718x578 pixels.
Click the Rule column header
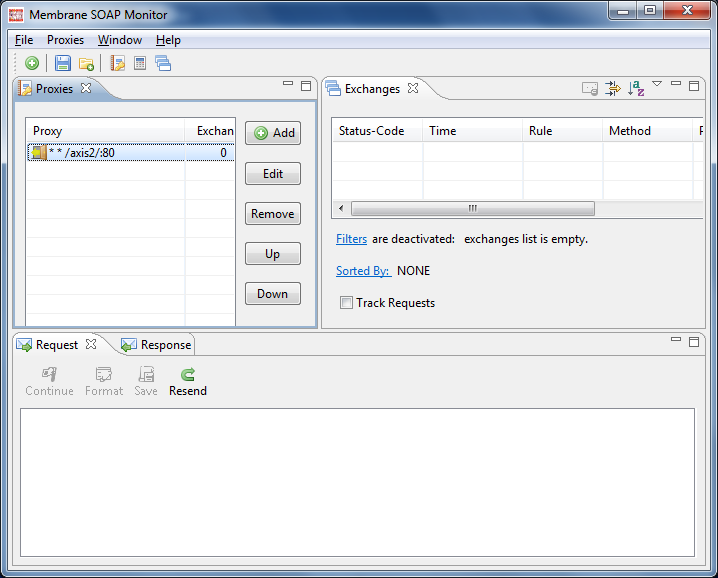point(563,131)
